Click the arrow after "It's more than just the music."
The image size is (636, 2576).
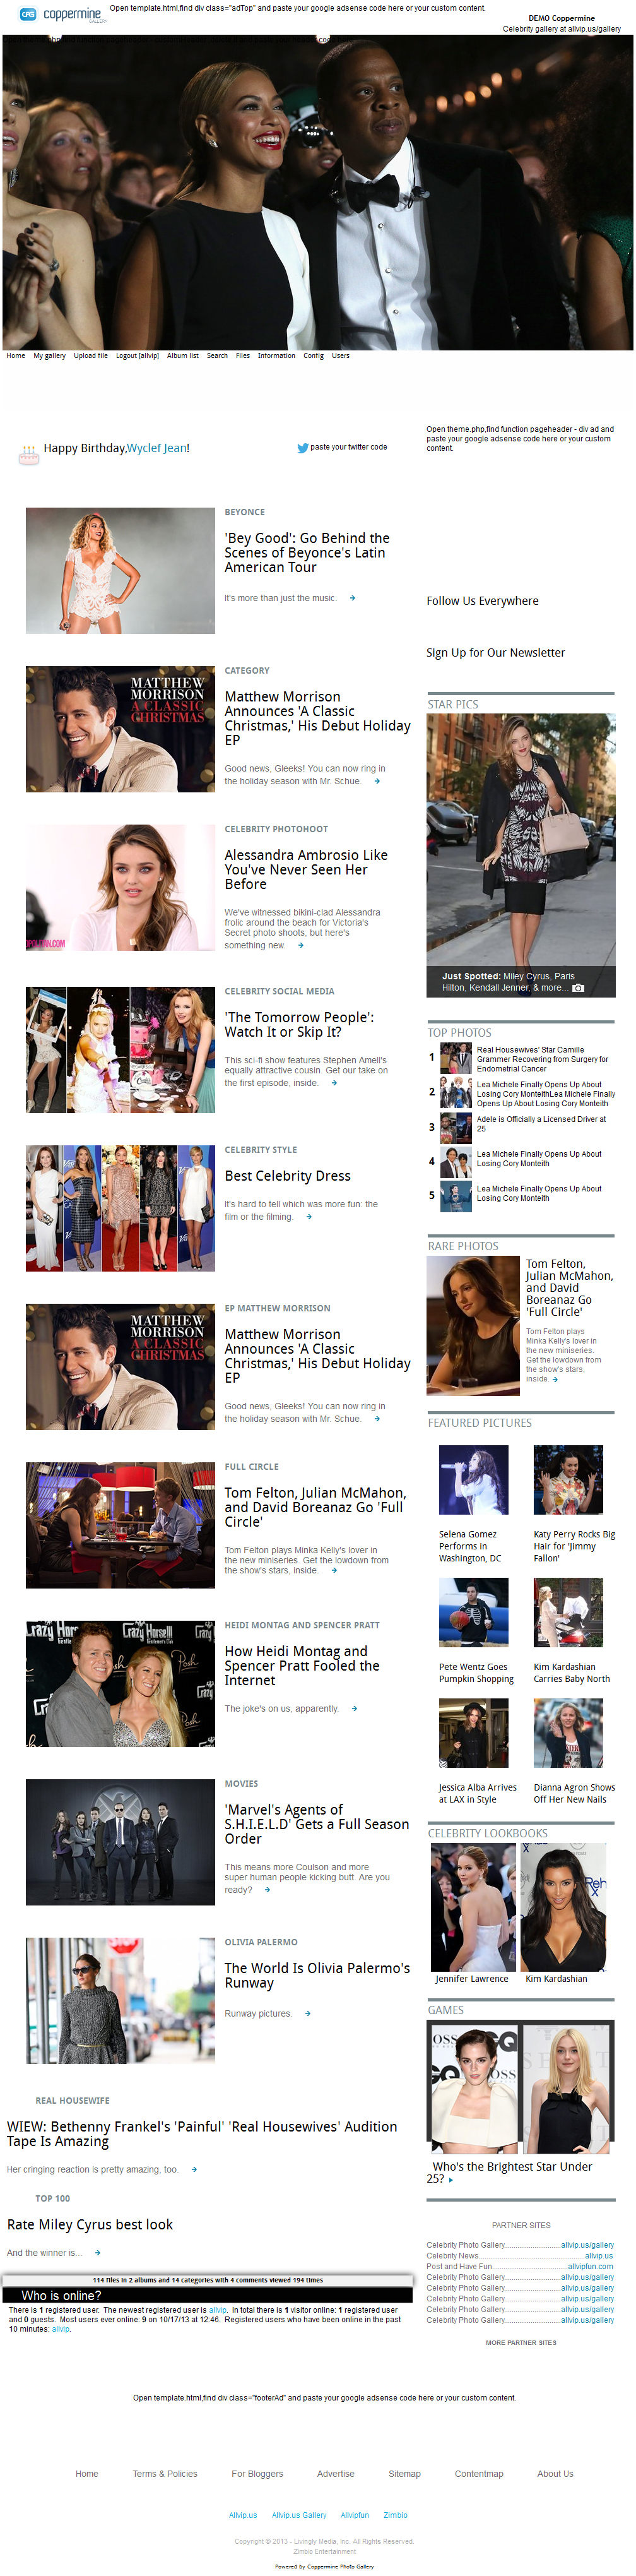tap(352, 598)
